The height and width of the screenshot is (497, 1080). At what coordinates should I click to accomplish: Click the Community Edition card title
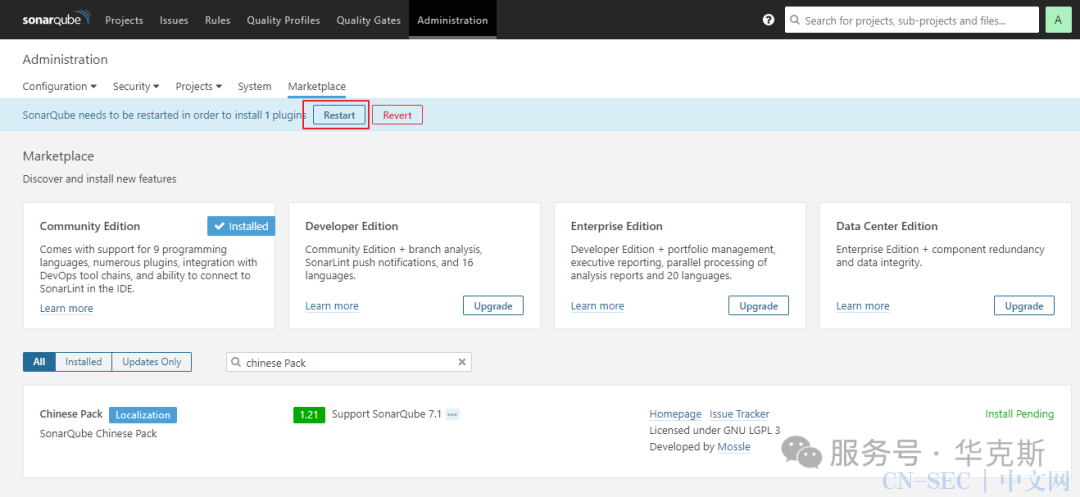point(90,226)
